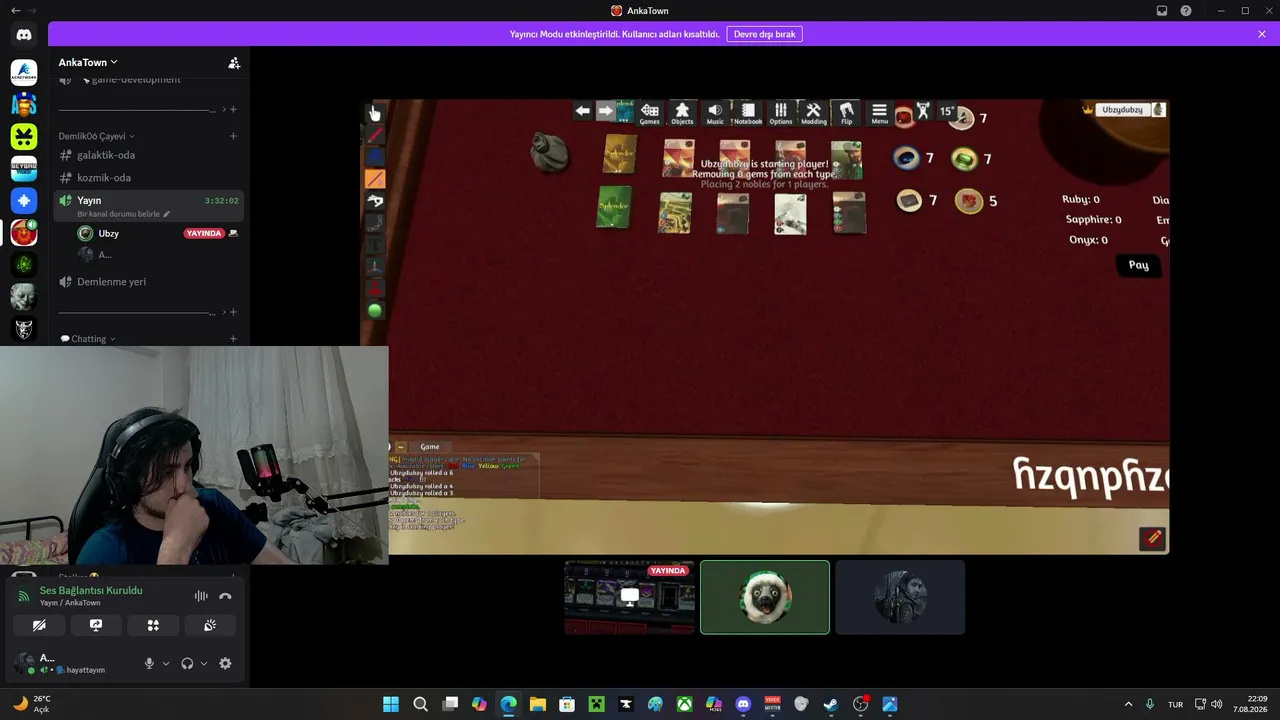Screen dimensions: 1280x720
Task: Open the Tabletop Objects menu
Action: point(682,113)
